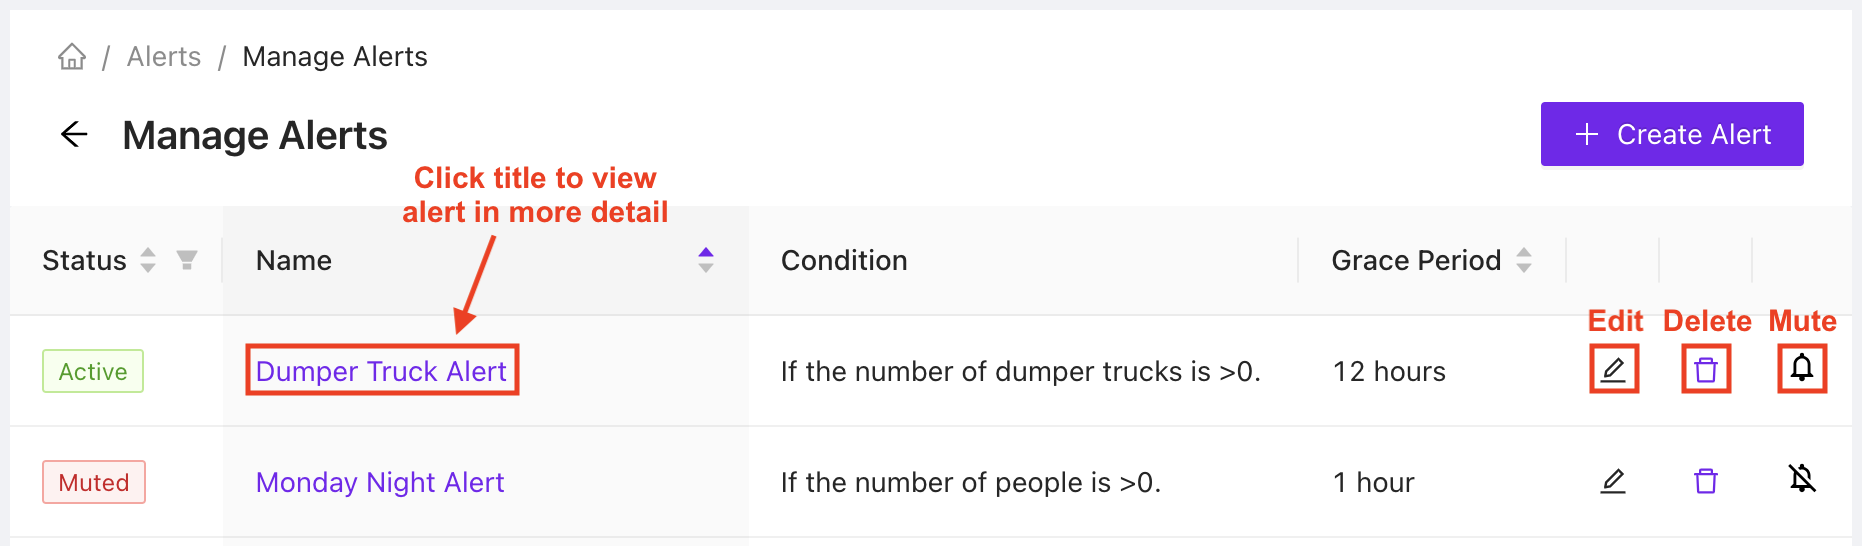Viewport: 1862px width, 546px height.
Task: Click the plus icon in Create Alert
Action: coord(1587,134)
